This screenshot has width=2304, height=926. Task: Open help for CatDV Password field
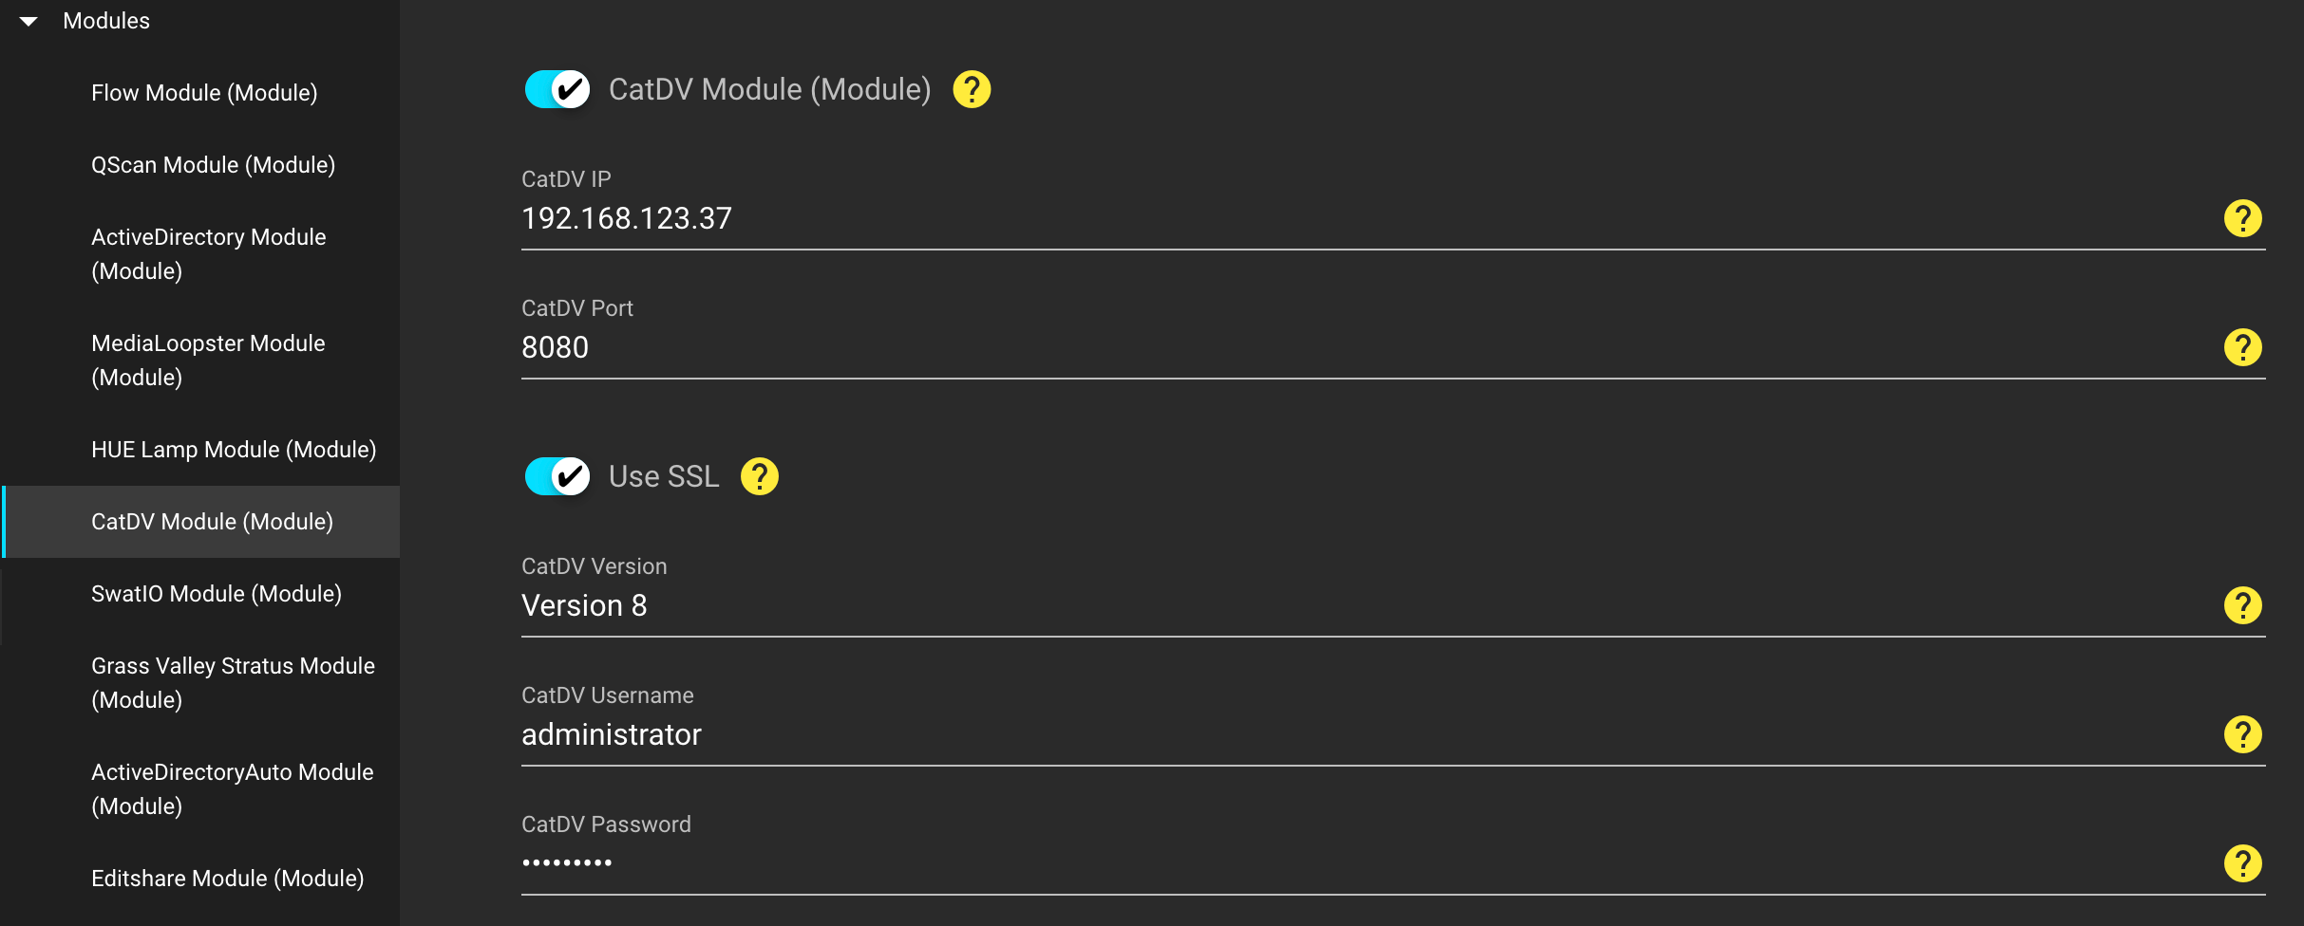2242,863
